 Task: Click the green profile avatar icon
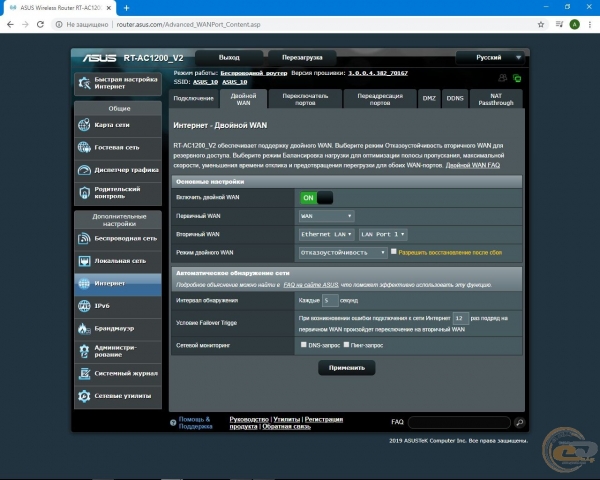[574, 24]
